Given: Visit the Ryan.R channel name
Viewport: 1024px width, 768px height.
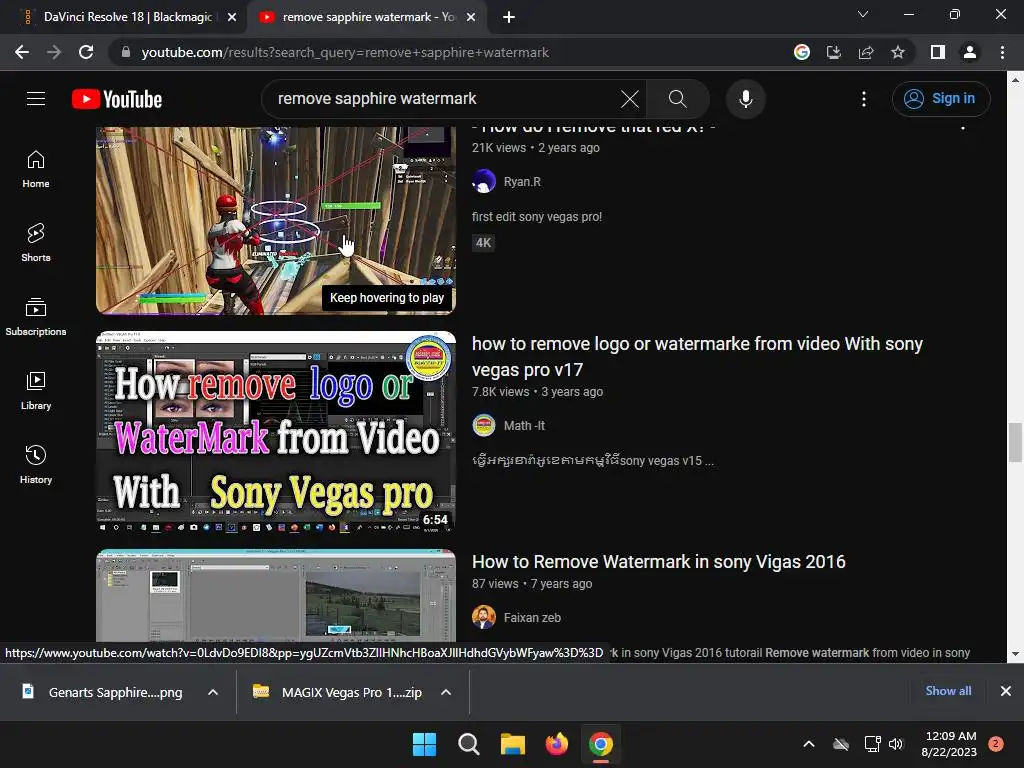Looking at the screenshot, I should coord(522,182).
